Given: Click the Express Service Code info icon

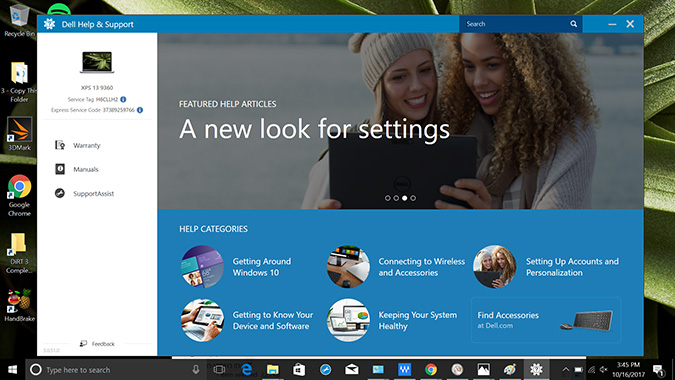Looking at the screenshot, I should 140,110.
